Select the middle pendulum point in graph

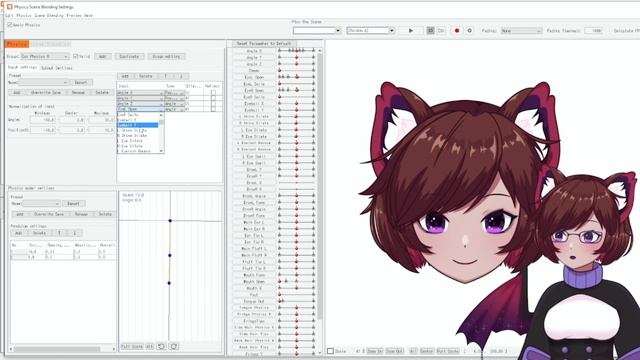tap(170, 256)
